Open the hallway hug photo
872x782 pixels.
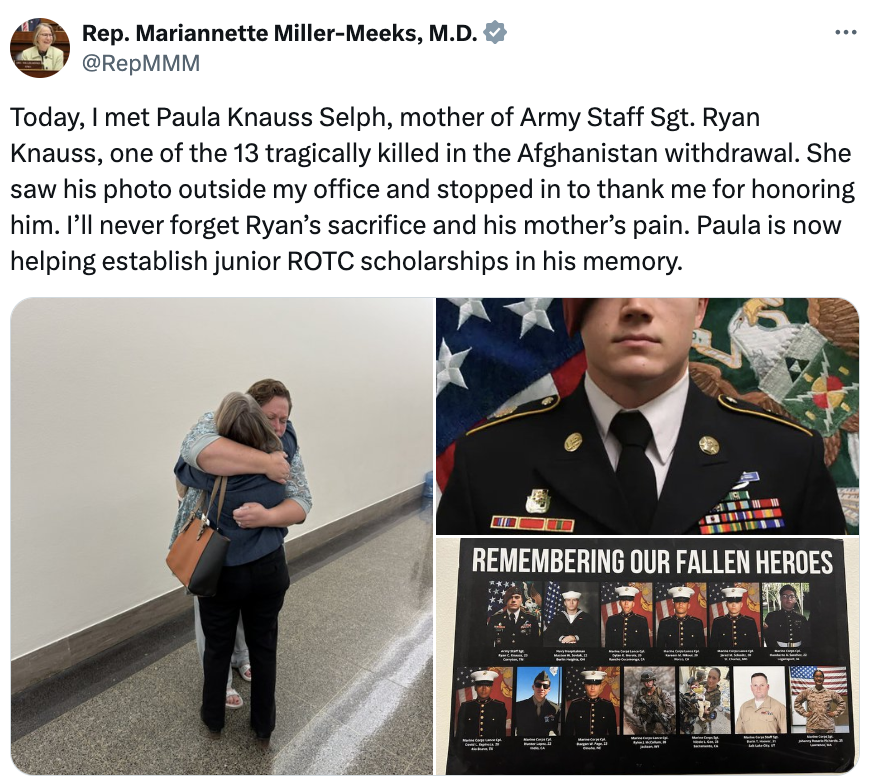(x=222, y=536)
